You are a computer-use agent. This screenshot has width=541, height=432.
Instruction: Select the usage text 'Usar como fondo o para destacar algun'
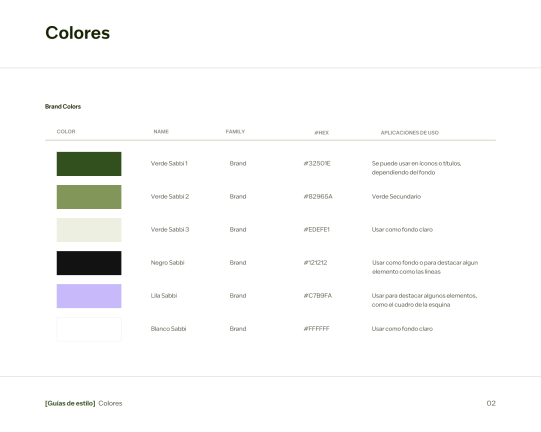coord(425,263)
